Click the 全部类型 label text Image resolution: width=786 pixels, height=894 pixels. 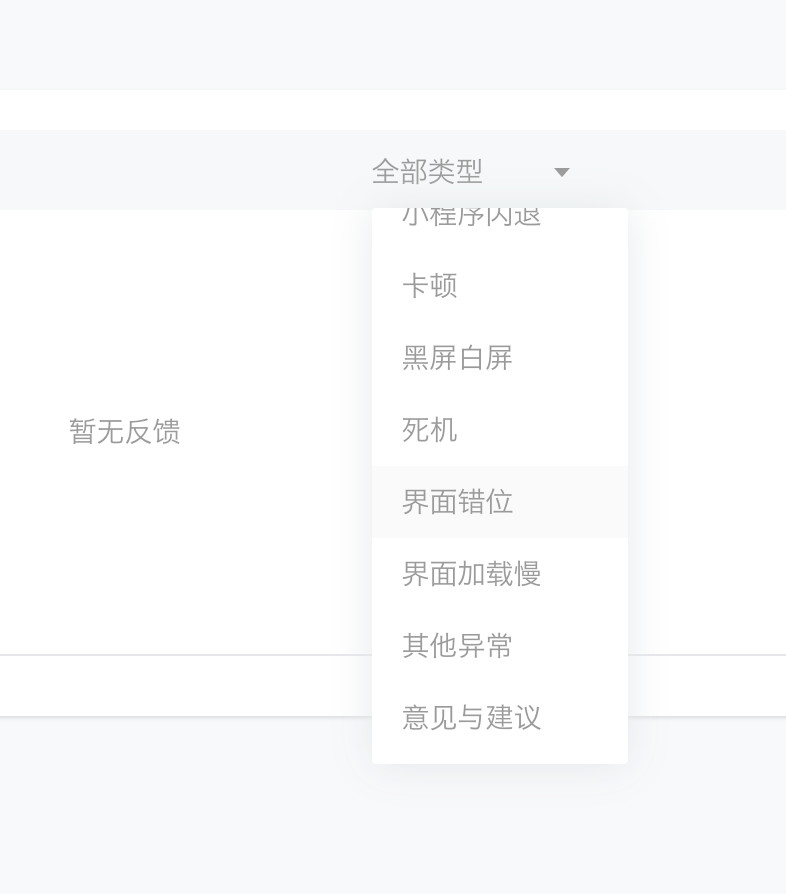click(x=427, y=172)
